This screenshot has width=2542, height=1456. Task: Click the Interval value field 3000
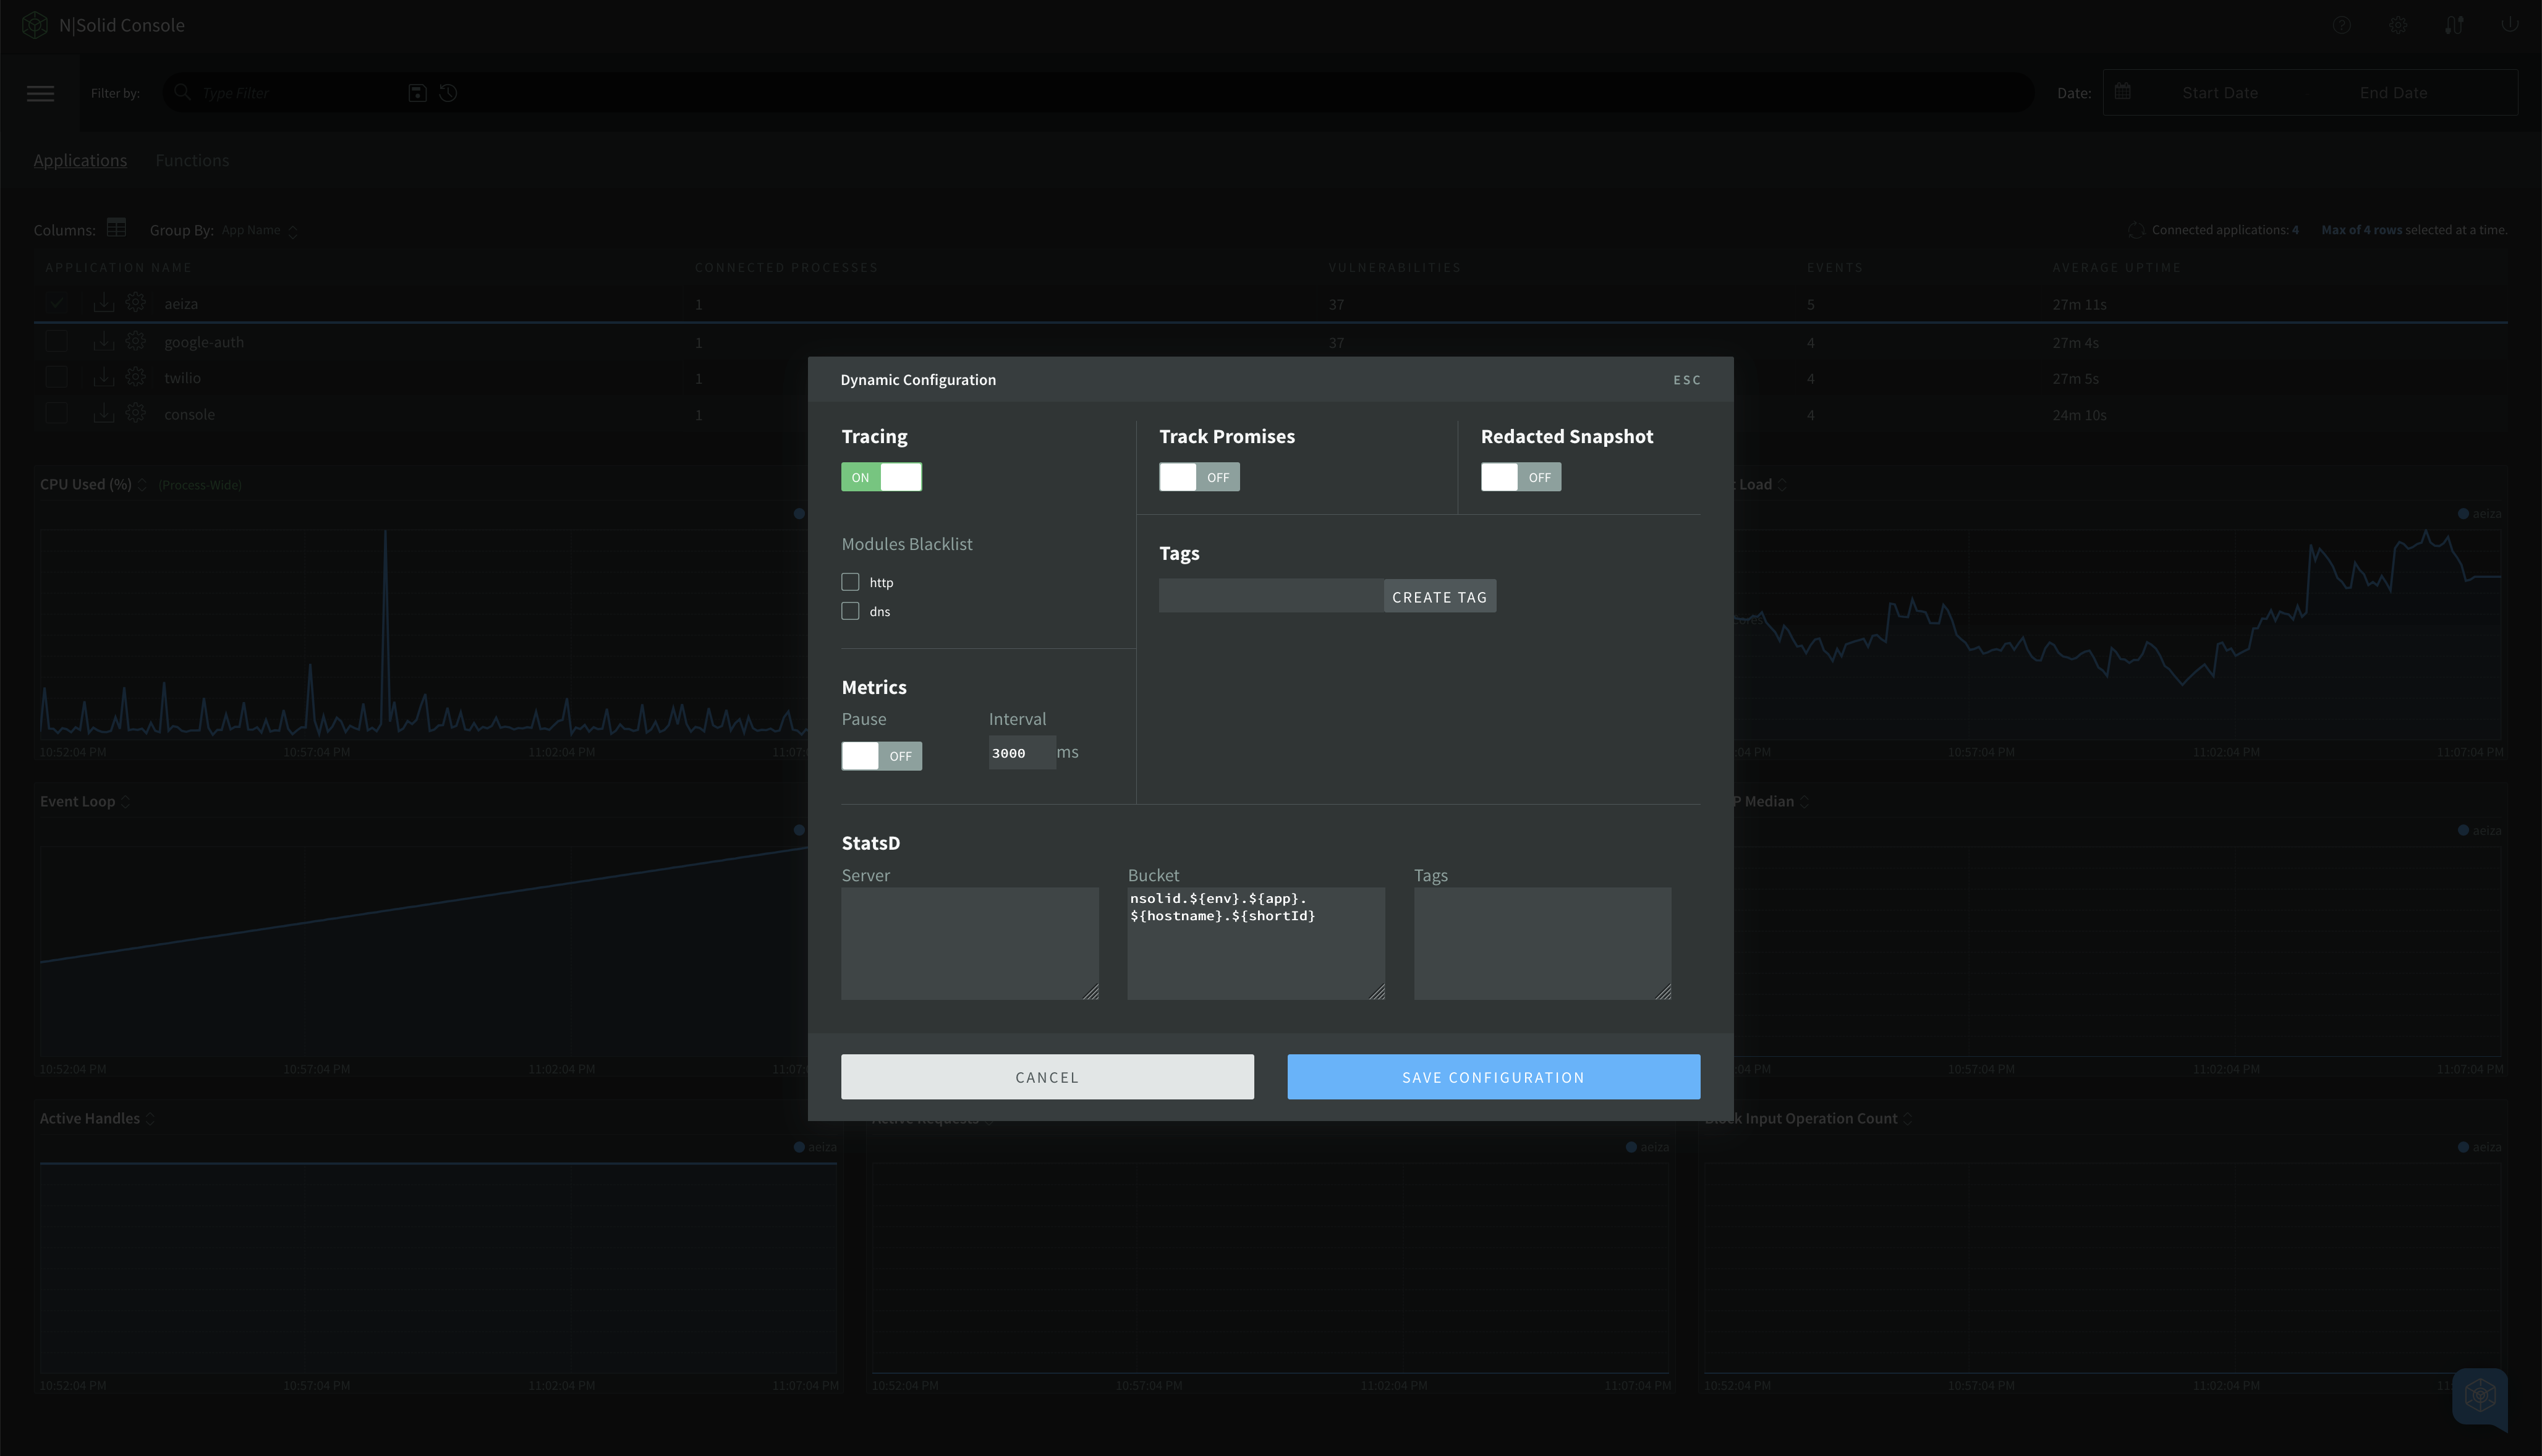1021,753
